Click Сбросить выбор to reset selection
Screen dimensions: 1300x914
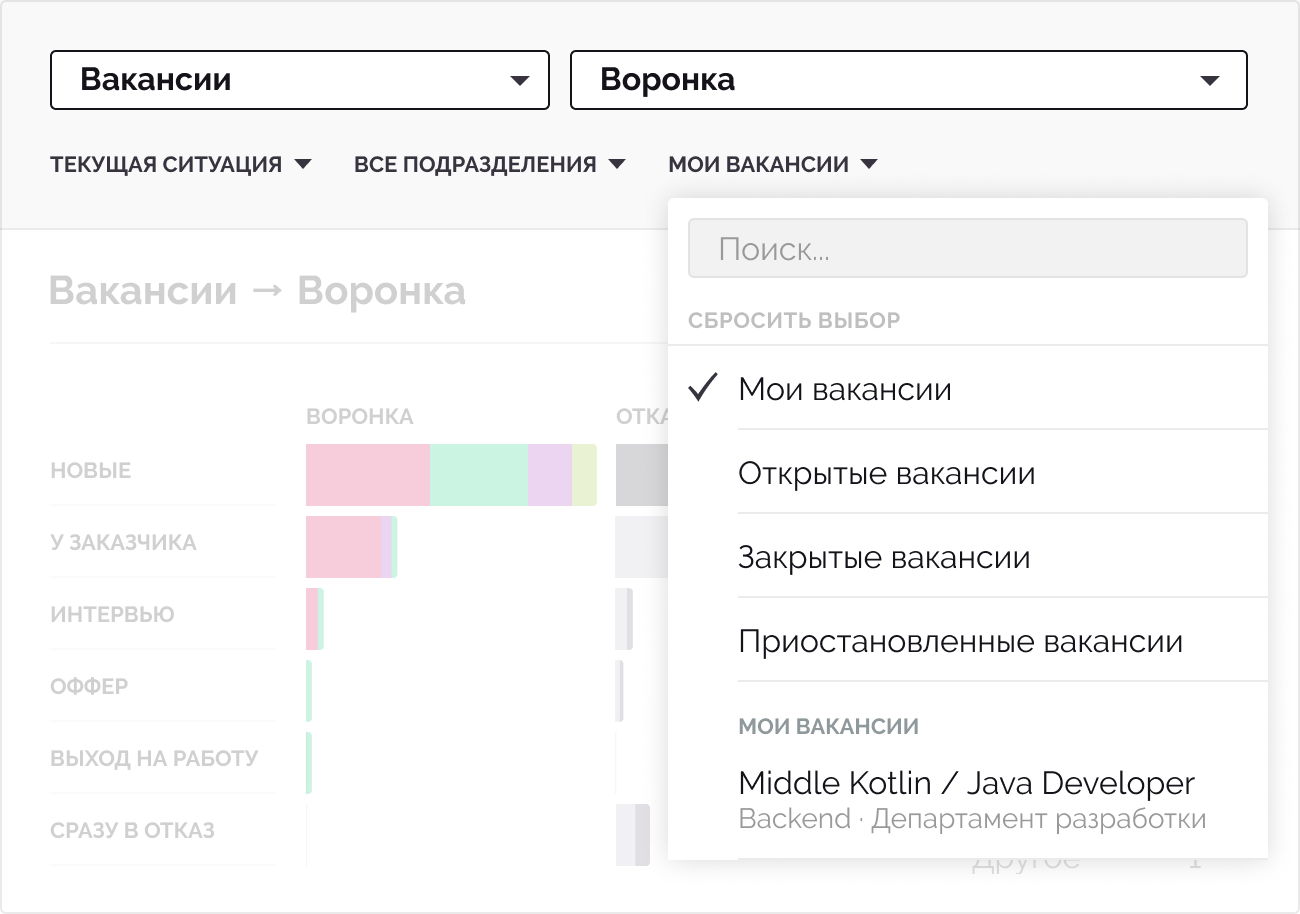(x=794, y=321)
